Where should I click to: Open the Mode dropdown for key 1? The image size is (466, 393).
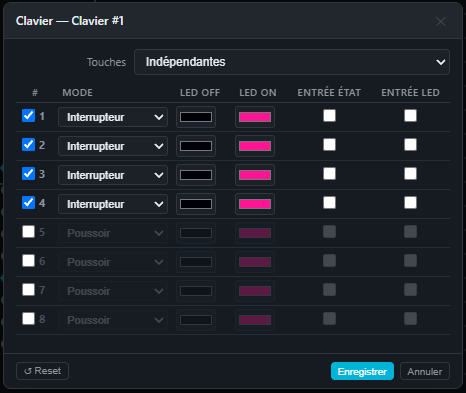[x=113, y=117]
